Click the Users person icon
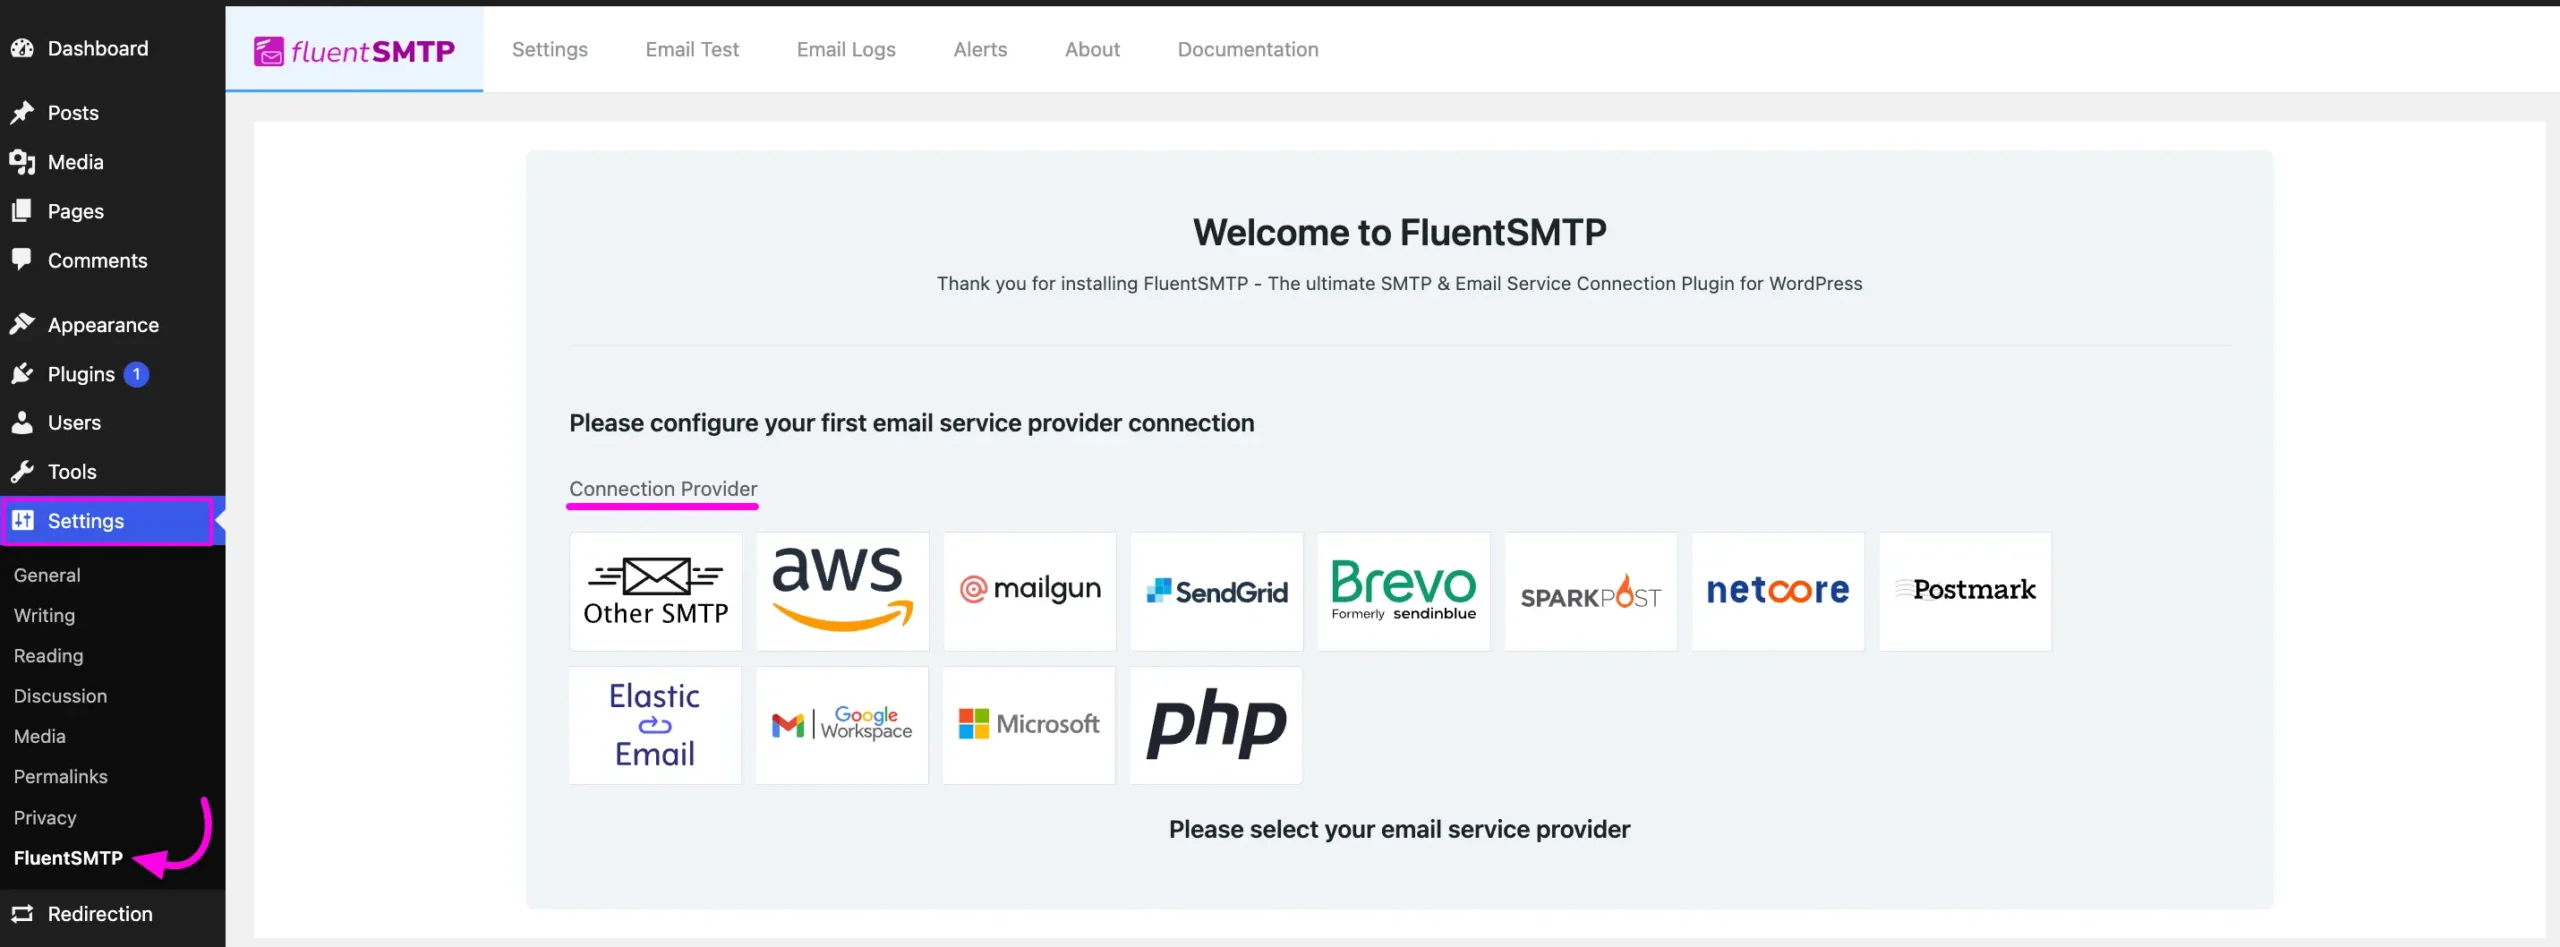This screenshot has height=947, width=2560. point(22,422)
